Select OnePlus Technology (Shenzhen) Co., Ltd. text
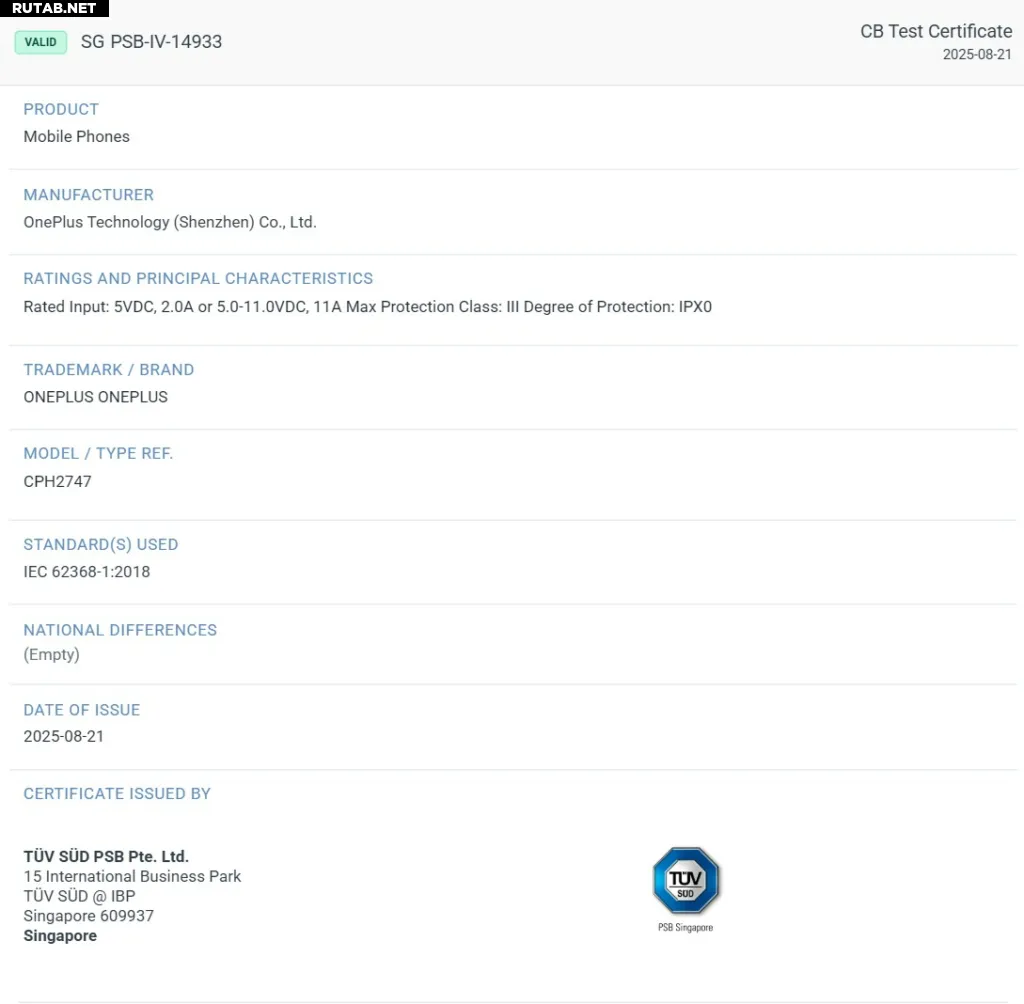Image resolution: width=1024 pixels, height=1004 pixels. (x=170, y=222)
